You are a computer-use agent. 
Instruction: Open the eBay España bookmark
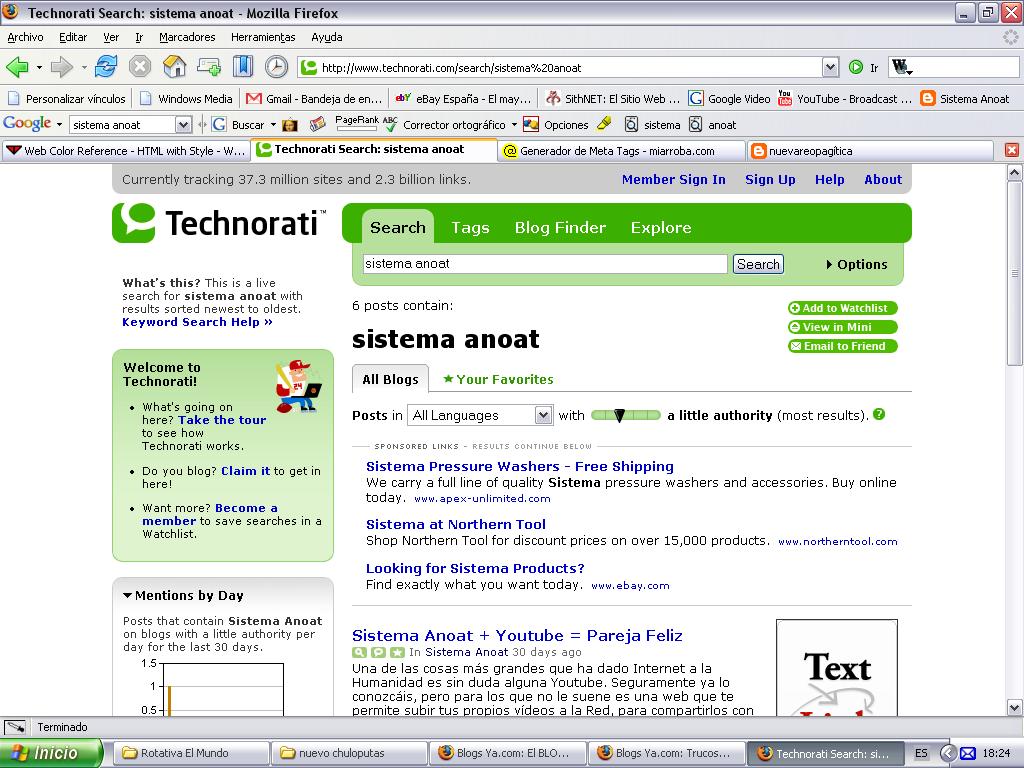(464, 99)
